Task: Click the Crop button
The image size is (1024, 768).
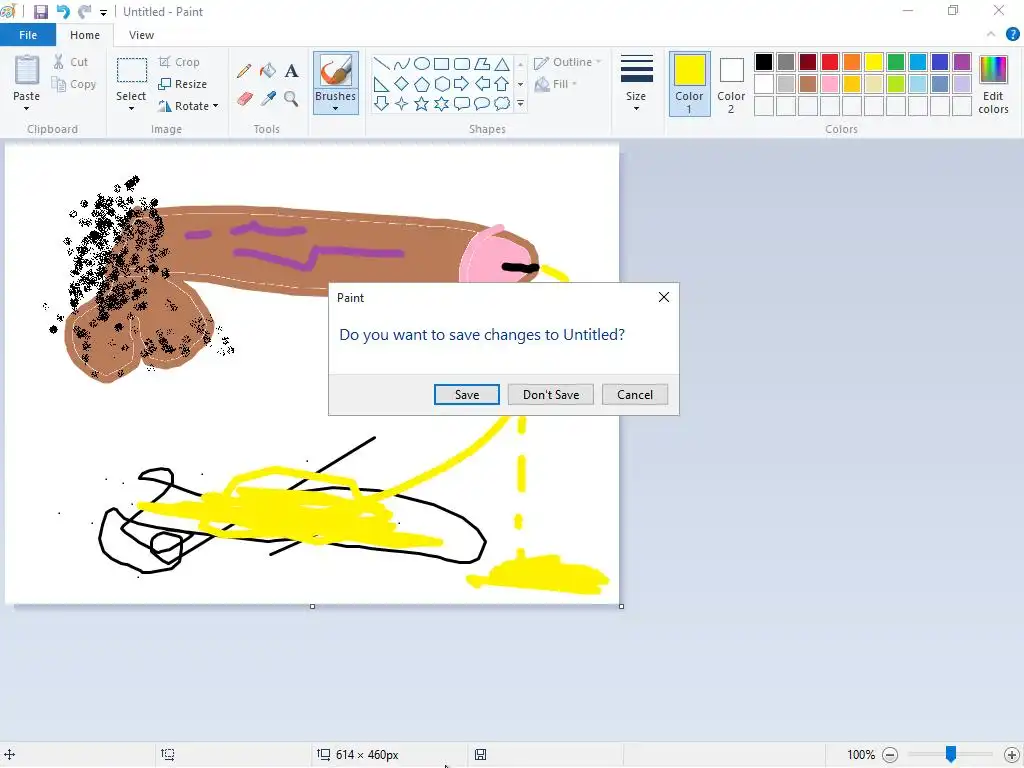Action: (x=179, y=62)
